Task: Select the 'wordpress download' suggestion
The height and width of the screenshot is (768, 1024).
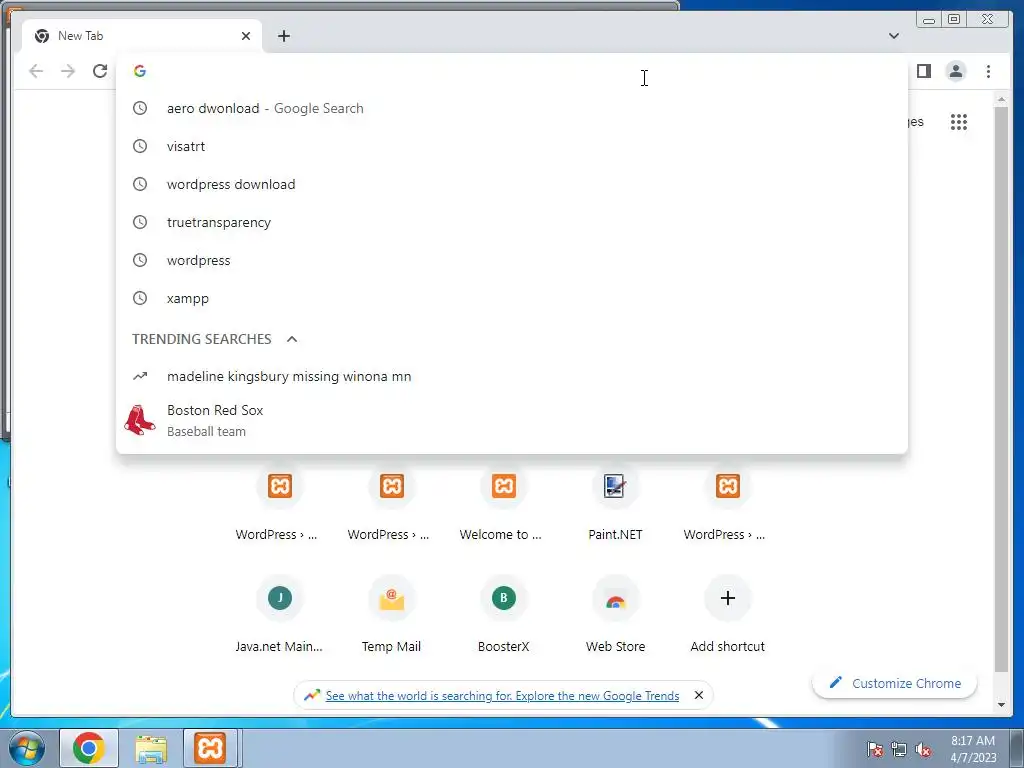Action: (x=511, y=184)
